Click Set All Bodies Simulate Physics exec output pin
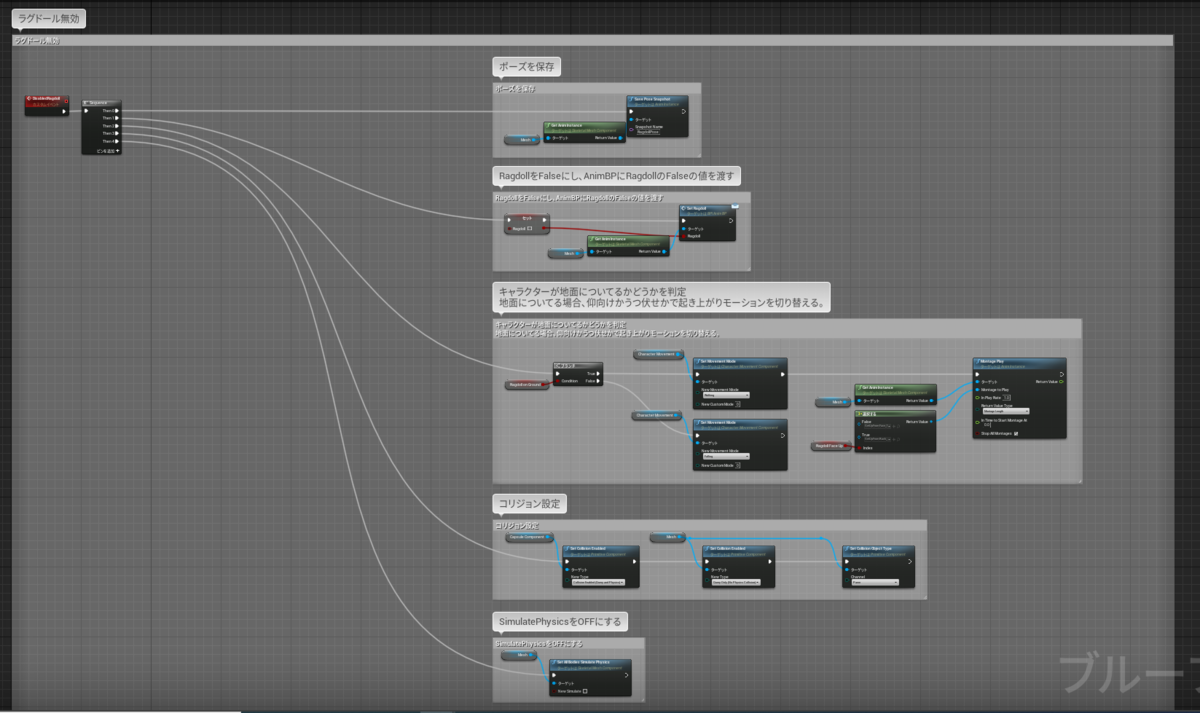This screenshot has height=713, width=1200. coord(626,675)
